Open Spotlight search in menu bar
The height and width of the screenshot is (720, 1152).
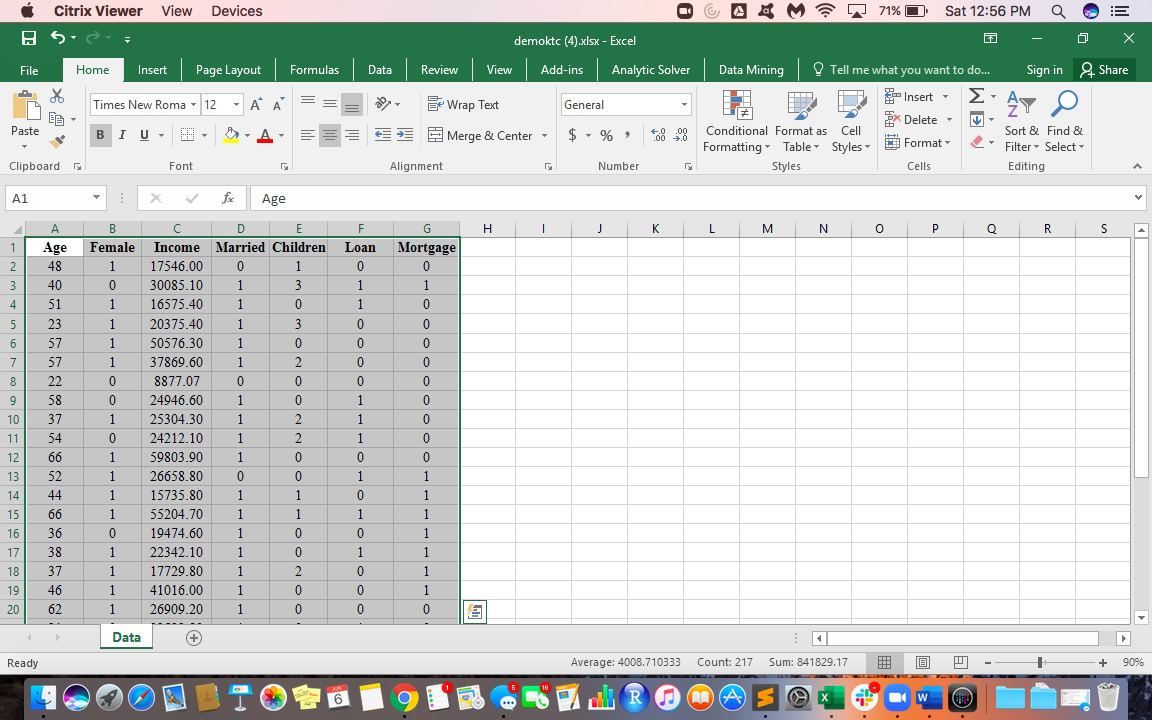pos(1058,11)
